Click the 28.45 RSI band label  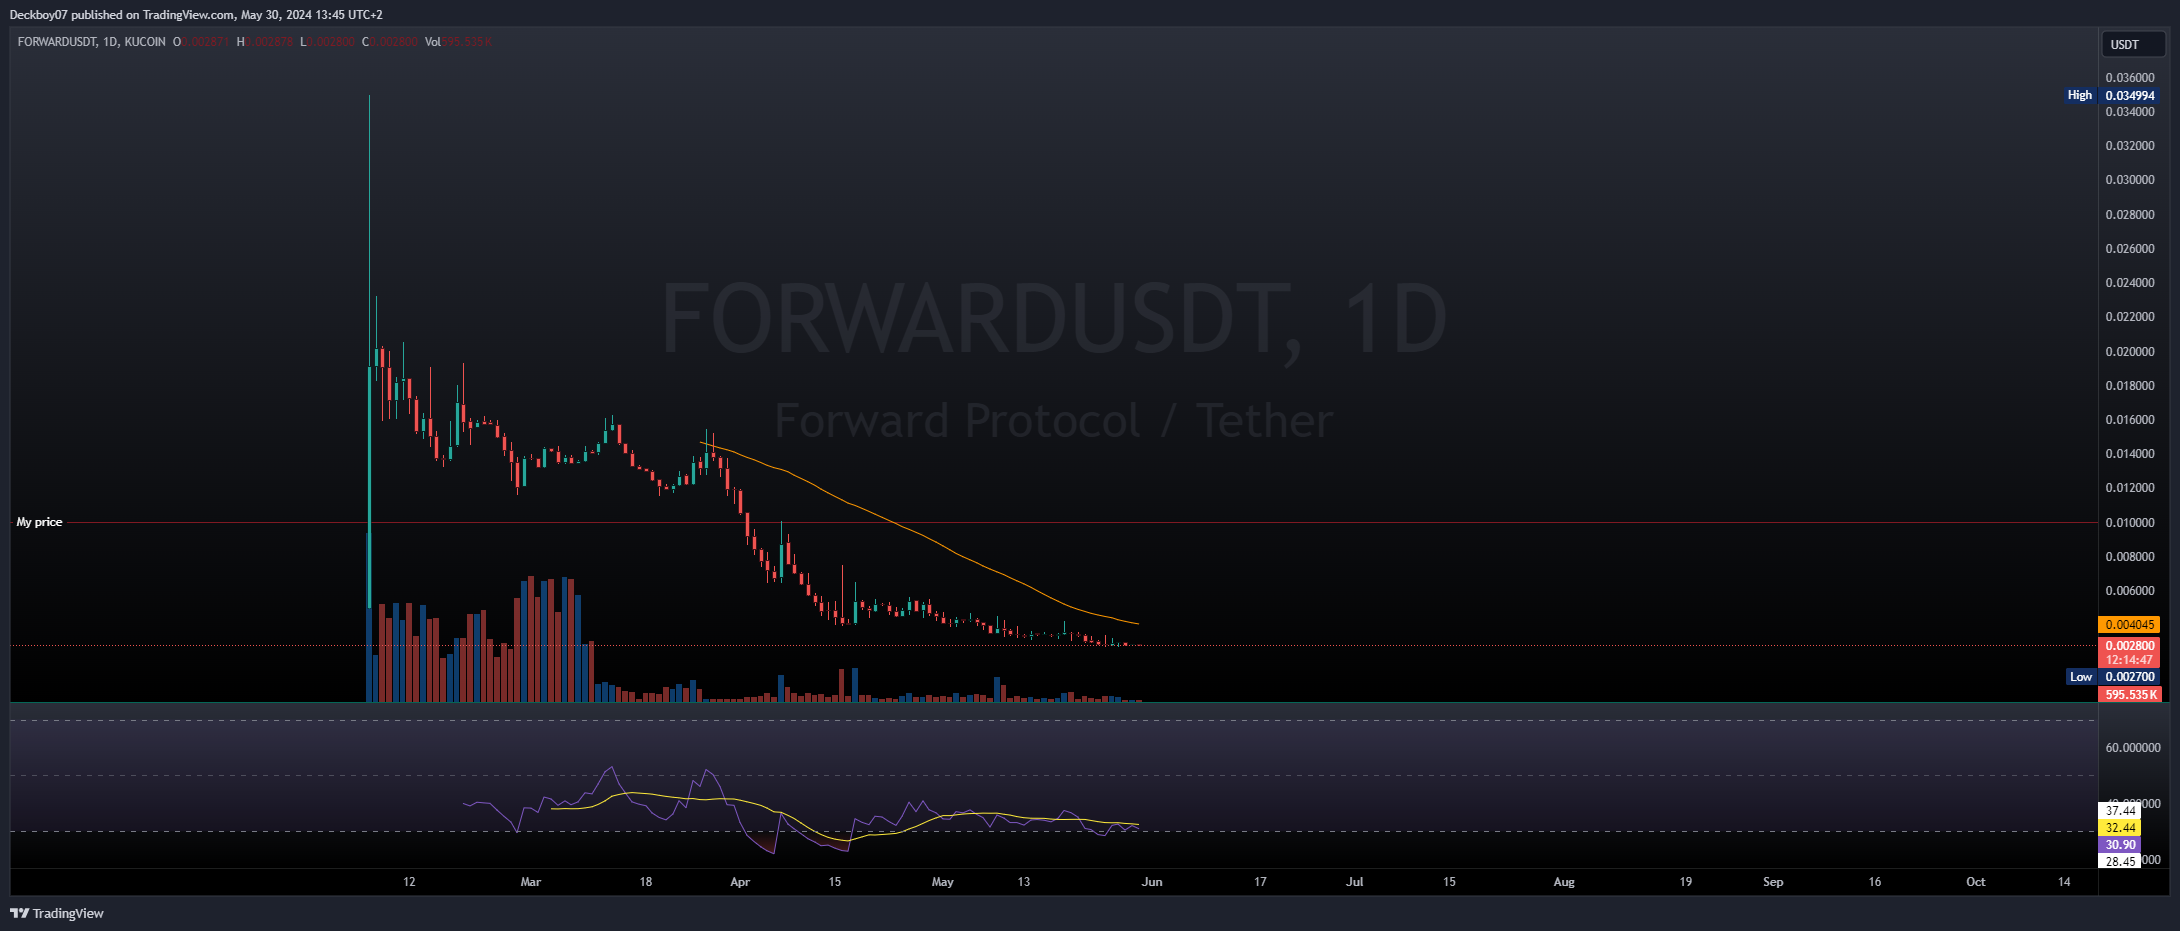tap(2119, 861)
